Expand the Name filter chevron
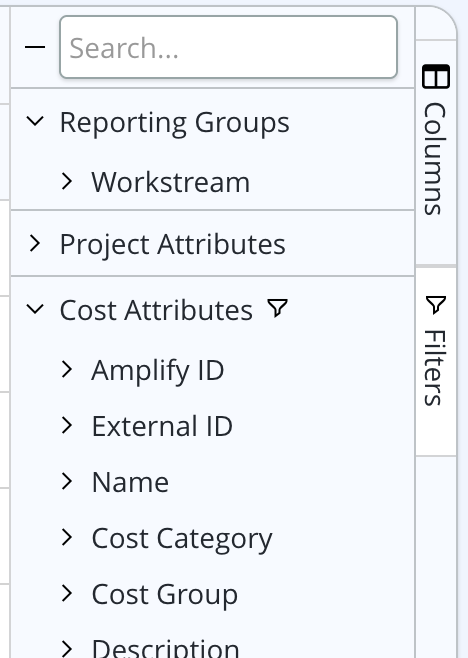468x658 pixels. pyautogui.click(x=67, y=481)
